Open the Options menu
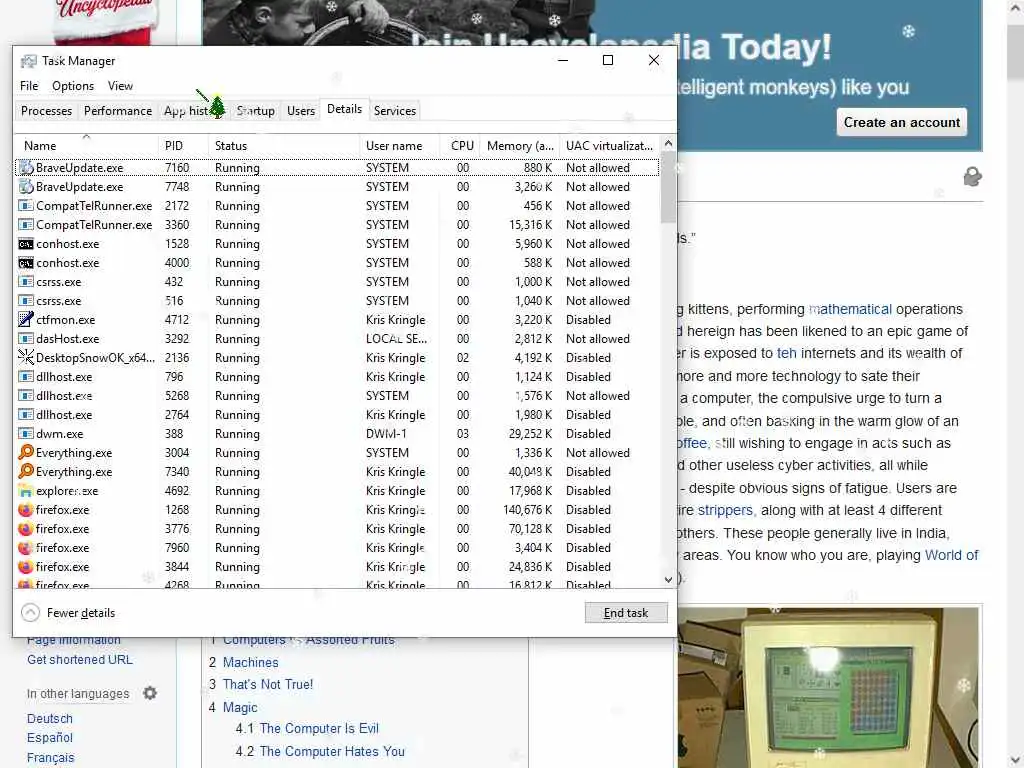This screenshot has height=768, width=1024. click(x=73, y=86)
